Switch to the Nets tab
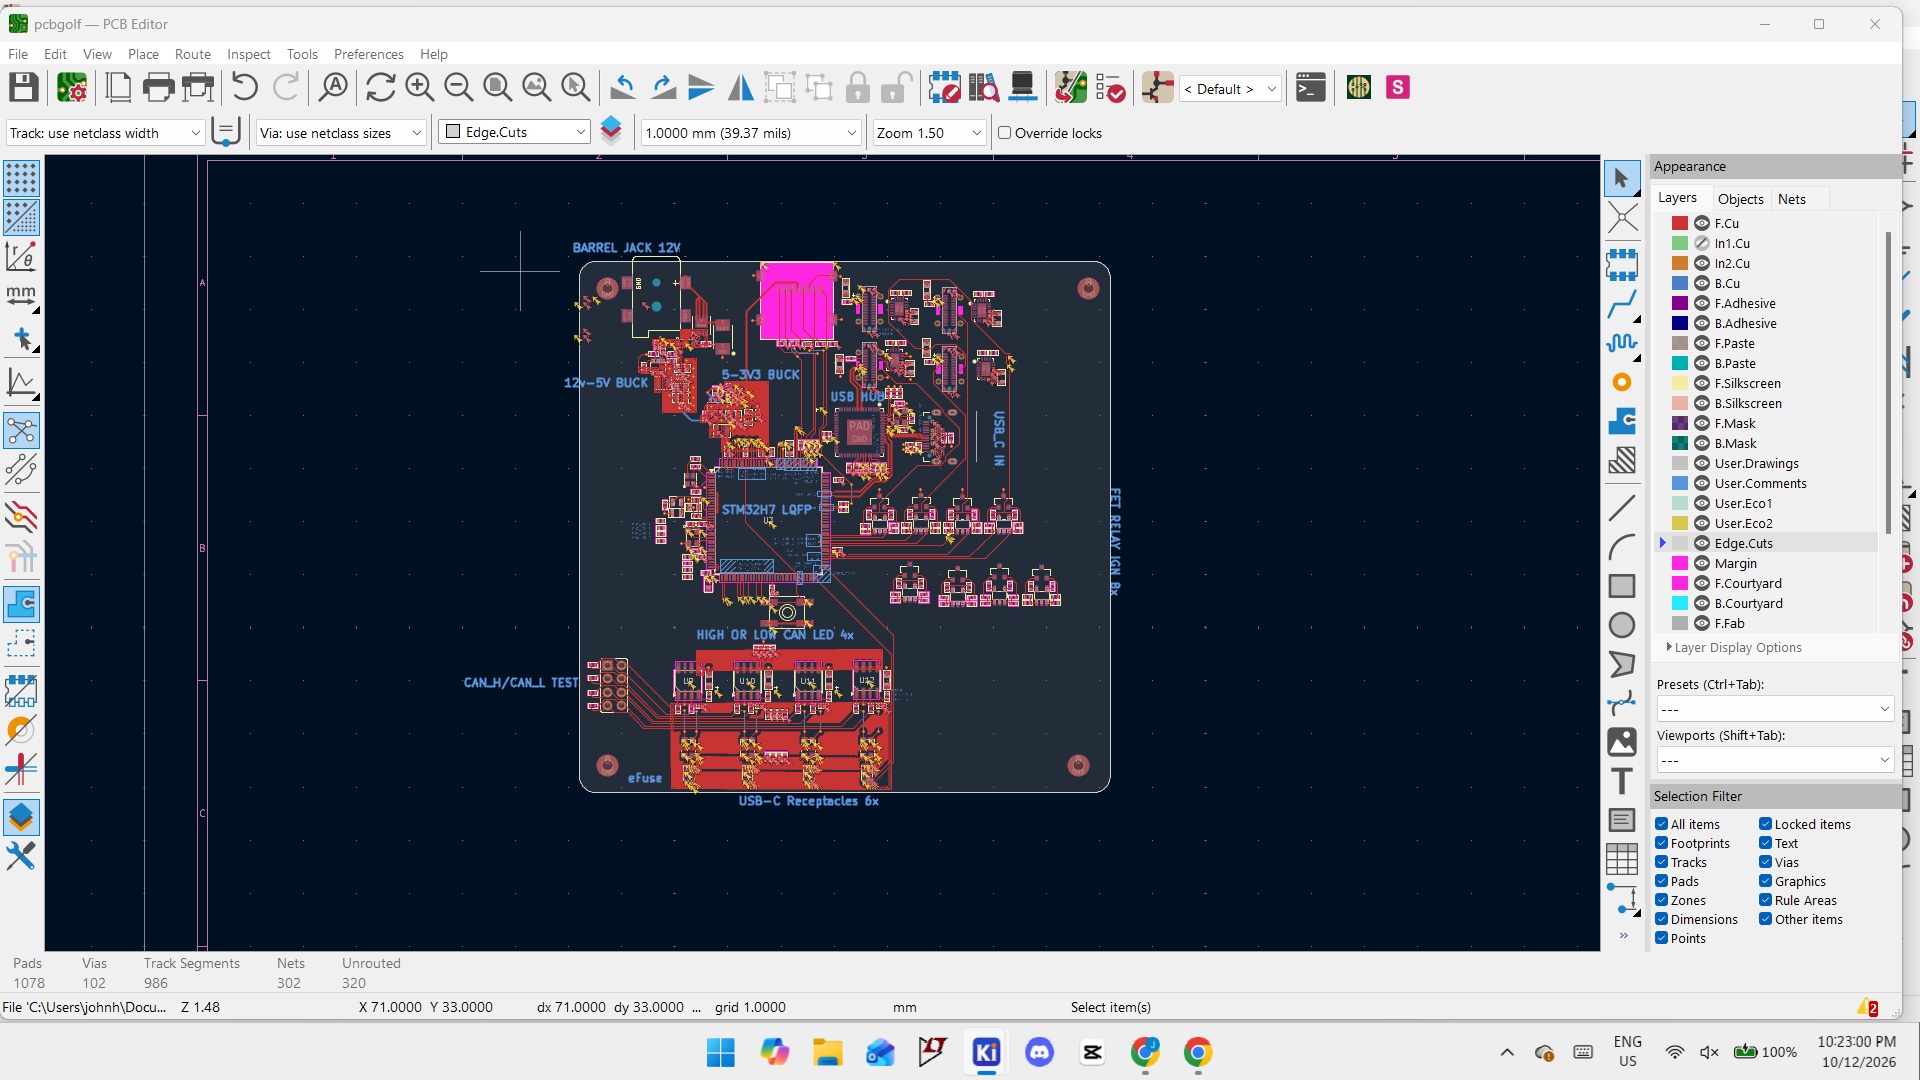 1791,199
